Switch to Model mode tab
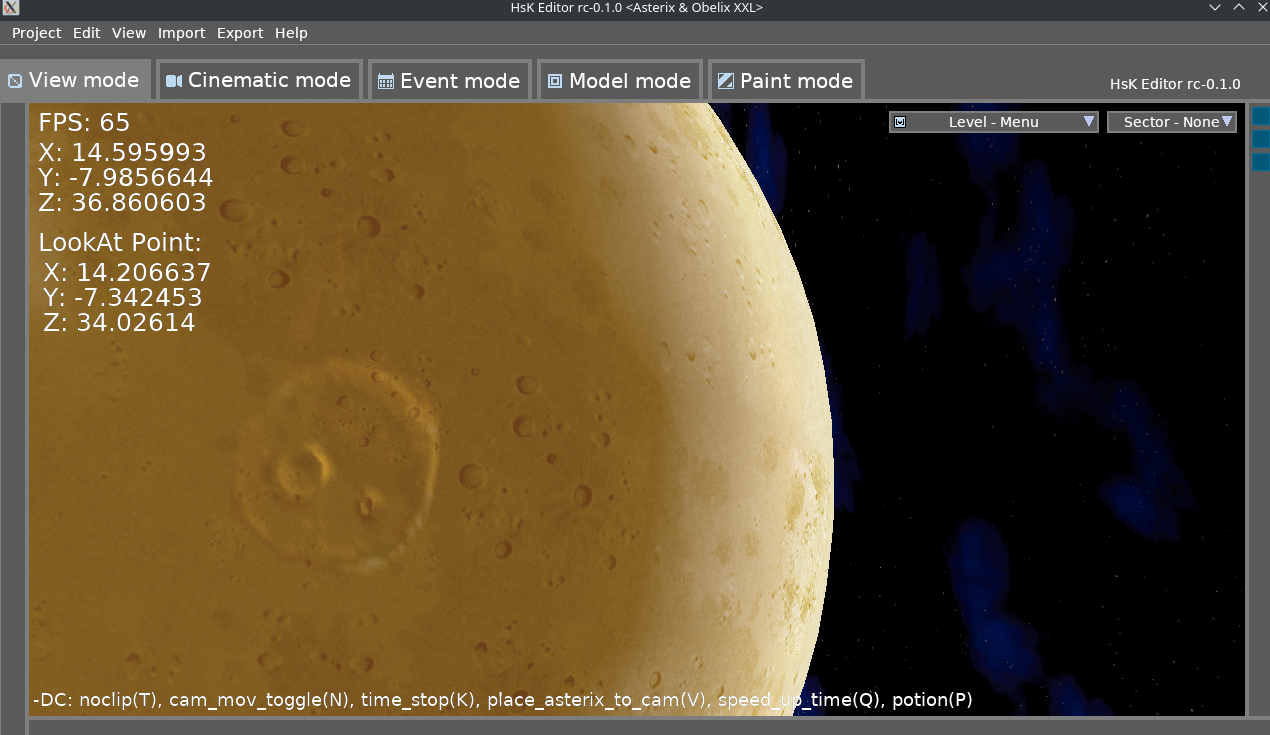The width and height of the screenshot is (1270, 735). tap(619, 80)
